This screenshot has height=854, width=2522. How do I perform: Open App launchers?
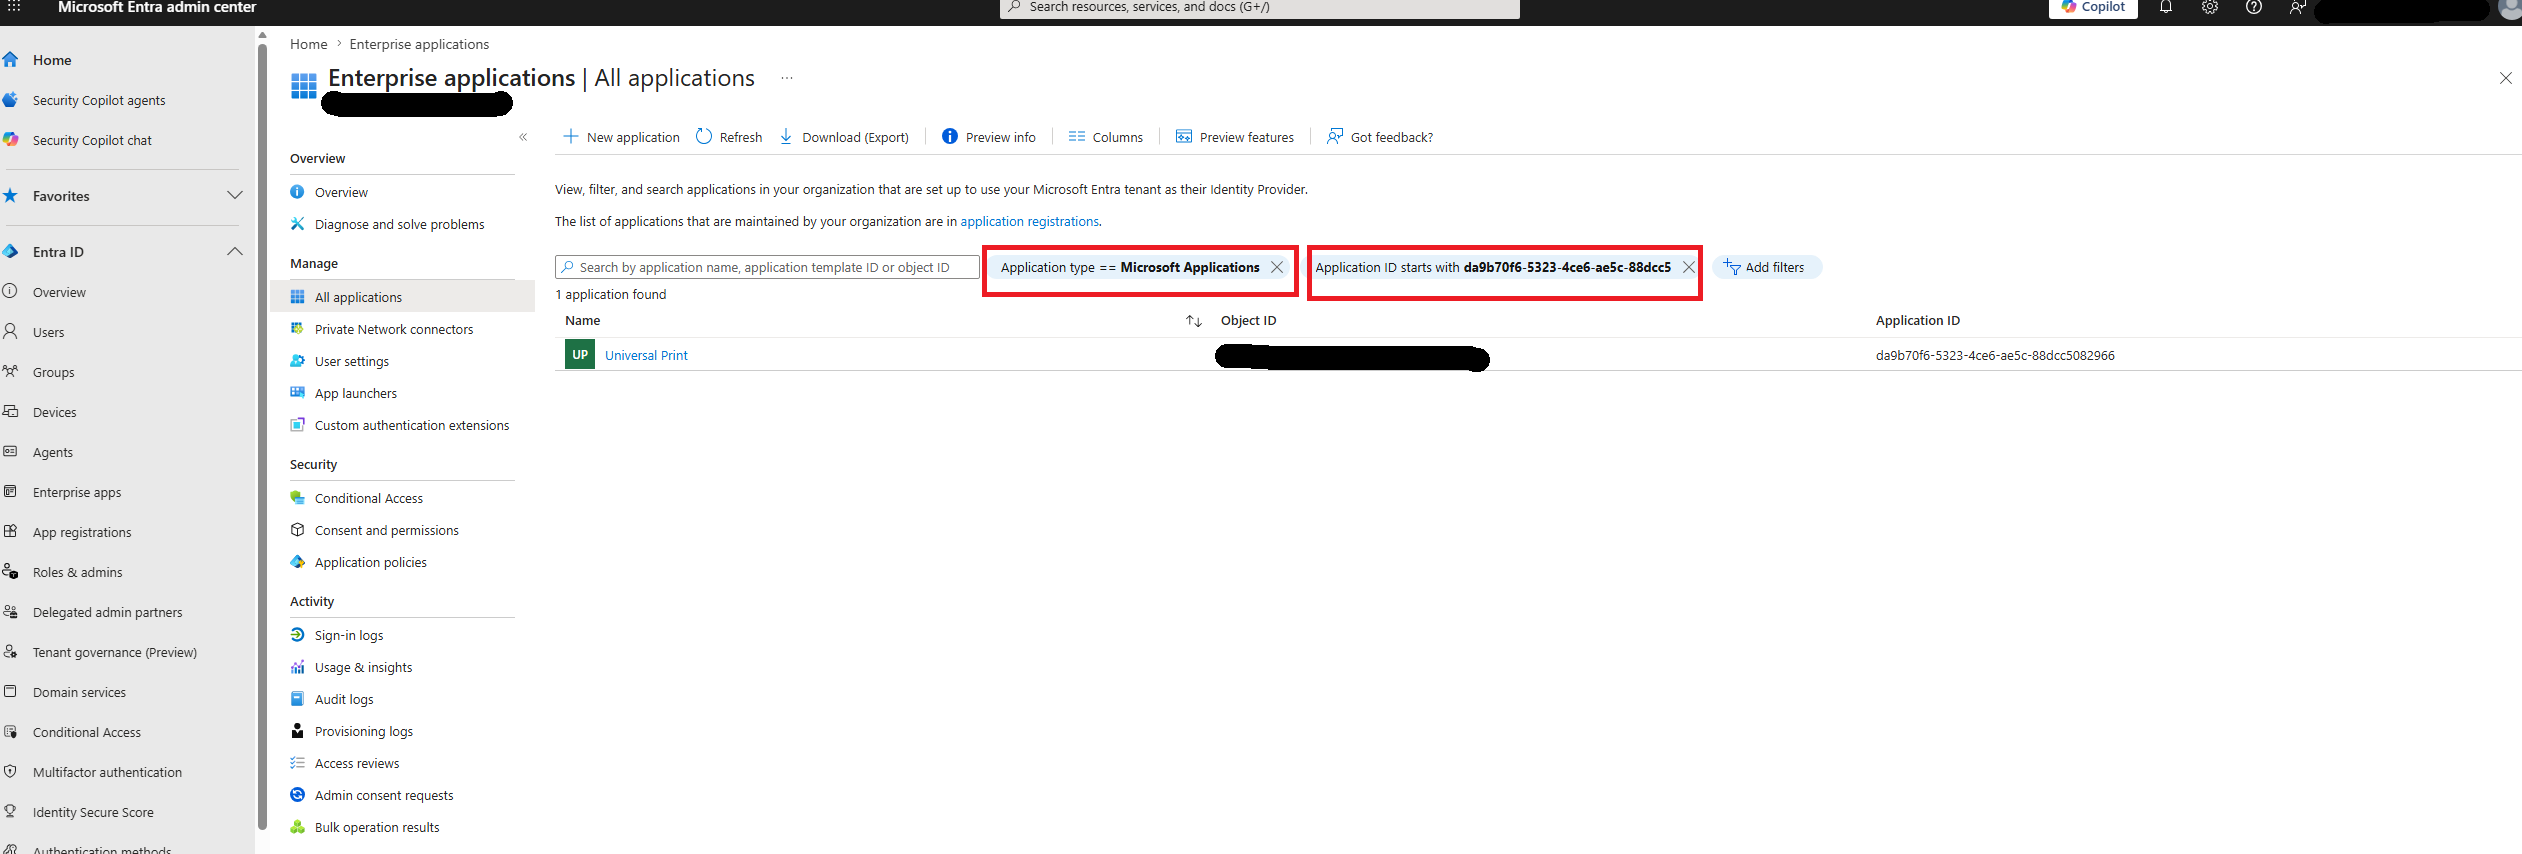click(356, 393)
